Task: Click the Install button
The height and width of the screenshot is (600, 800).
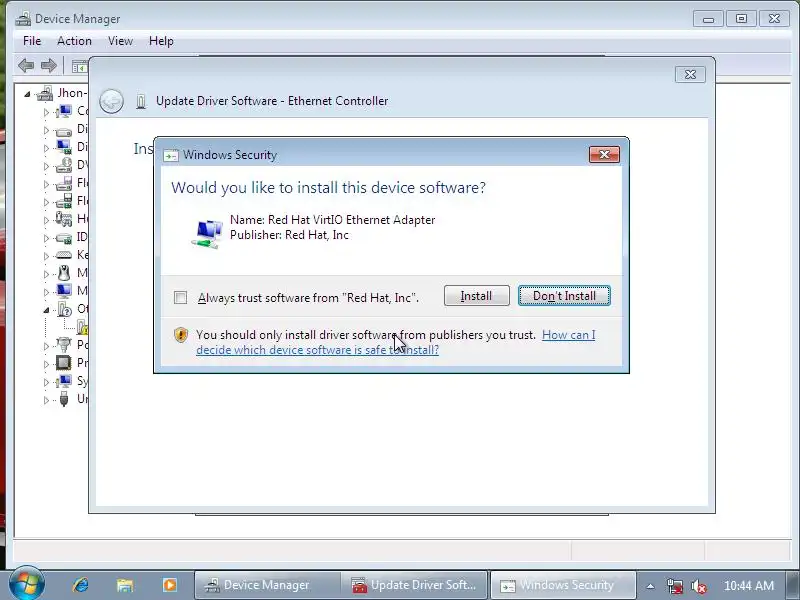Action: (477, 296)
